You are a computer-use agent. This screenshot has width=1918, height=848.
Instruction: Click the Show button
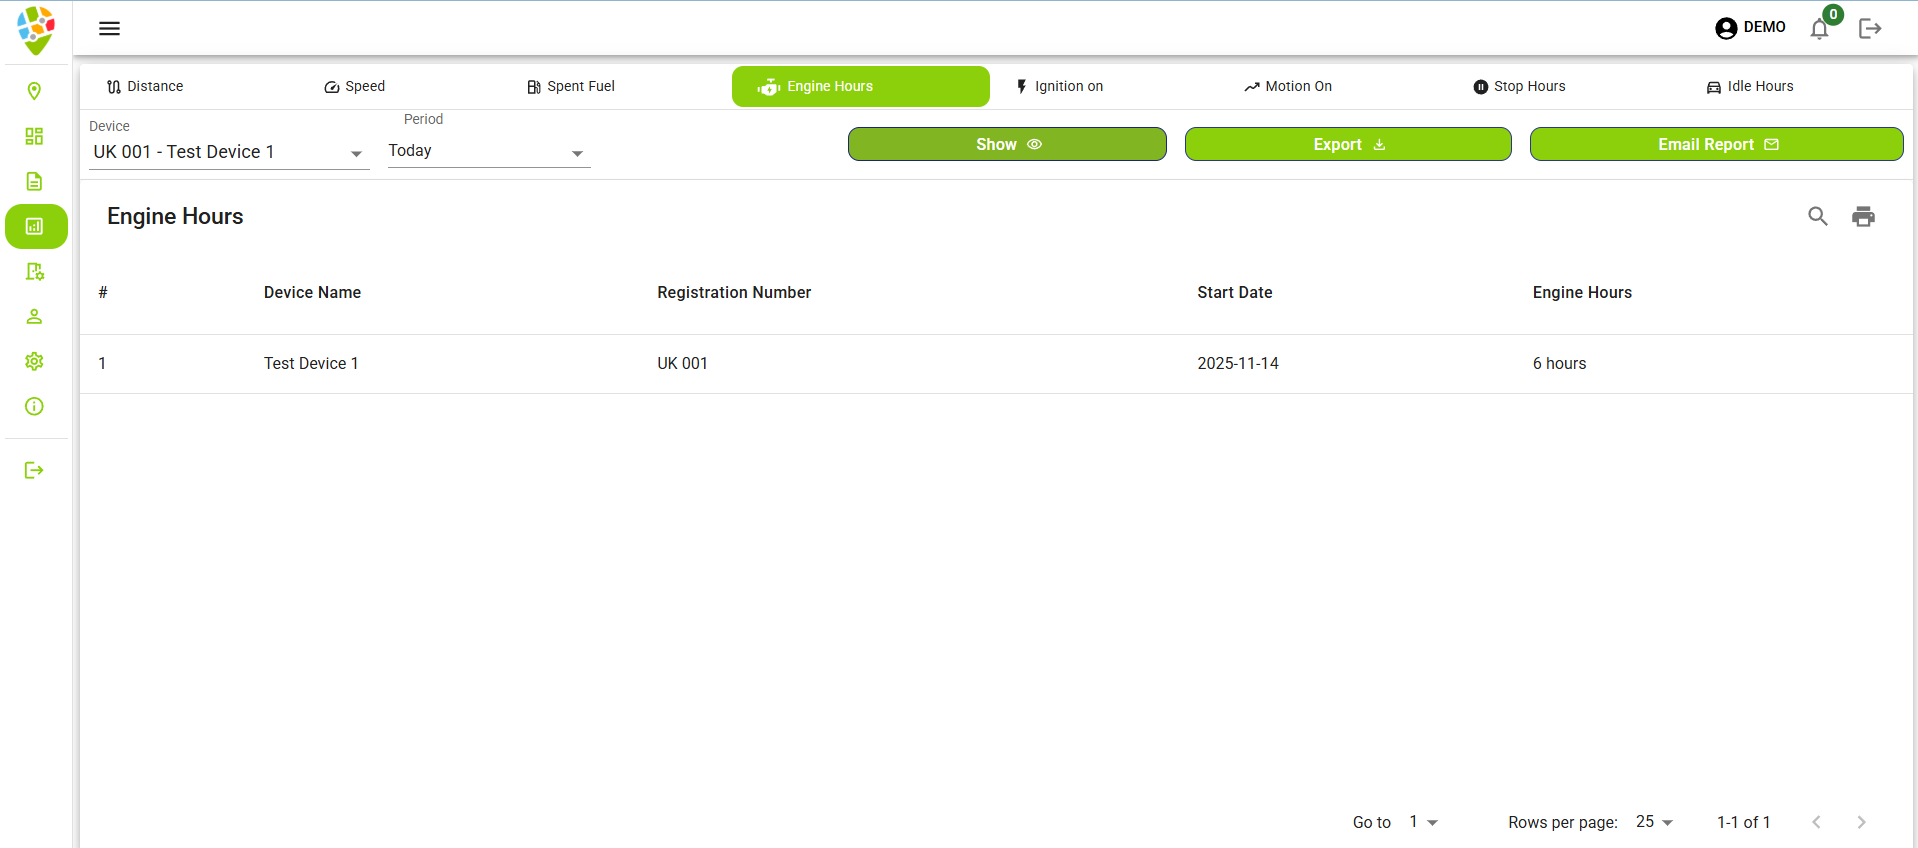click(x=1007, y=144)
